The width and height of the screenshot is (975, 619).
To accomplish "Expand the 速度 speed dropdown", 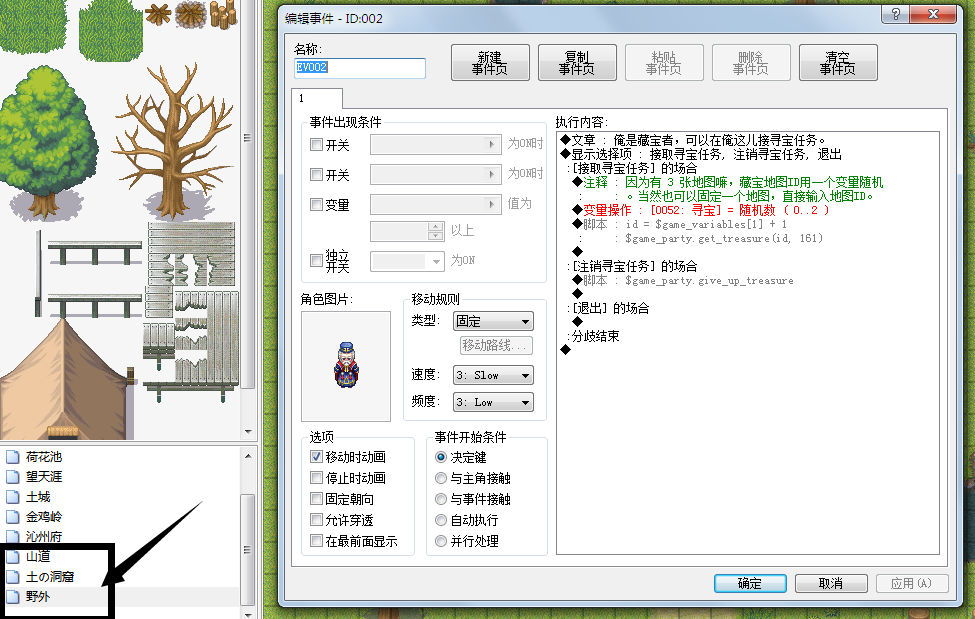I will click(493, 376).
